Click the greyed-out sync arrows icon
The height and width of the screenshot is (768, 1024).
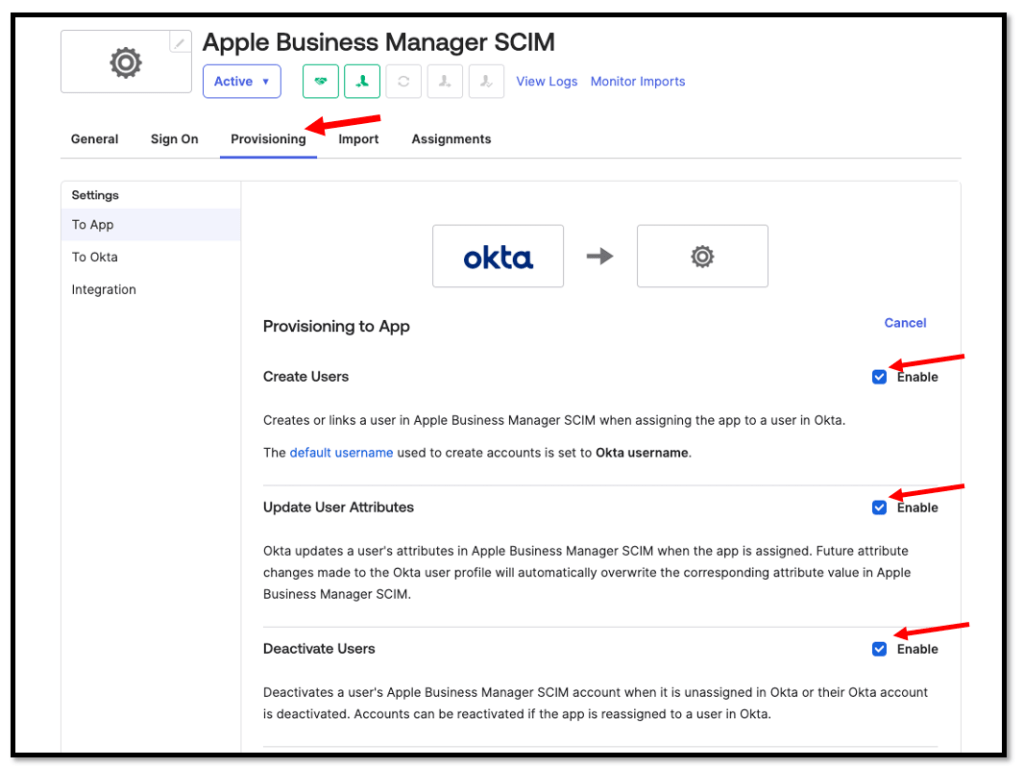403,82
